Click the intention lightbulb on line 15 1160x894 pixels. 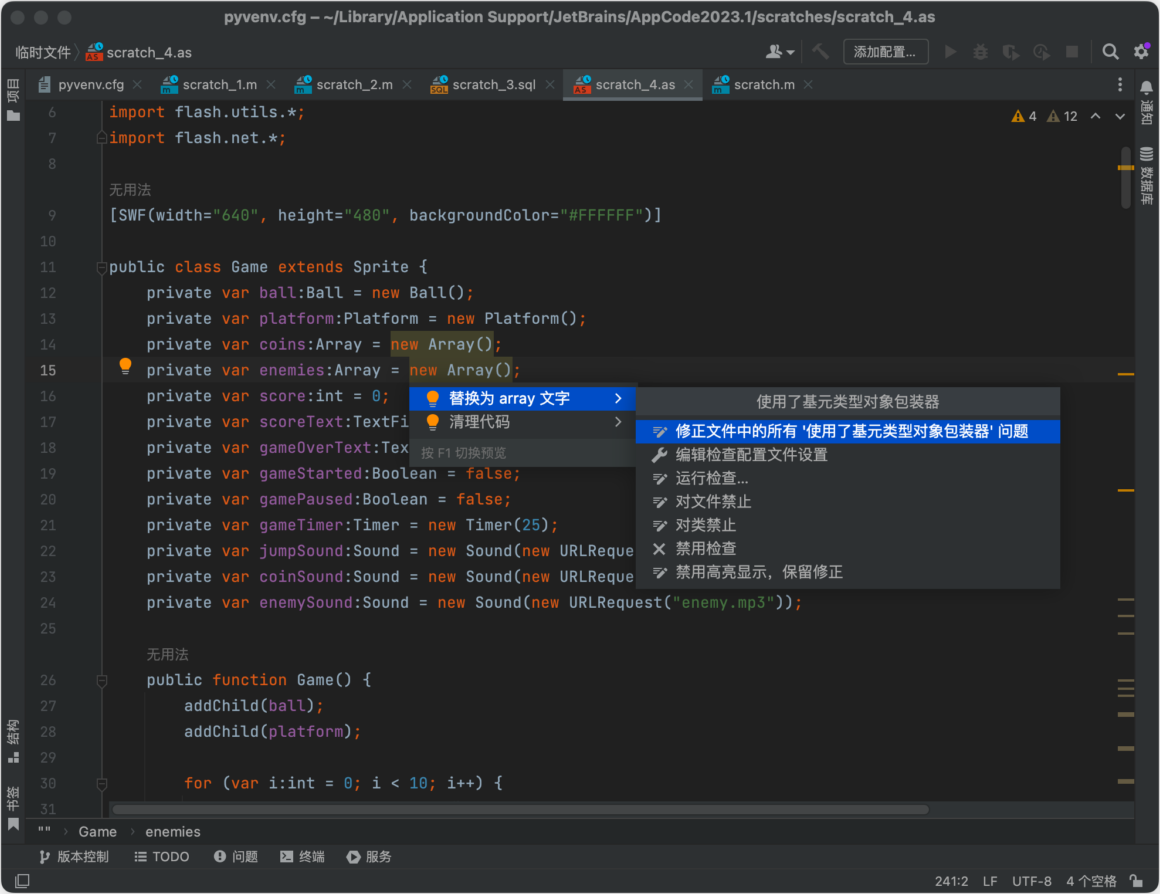pyautogui.click(x=125, y=366)
